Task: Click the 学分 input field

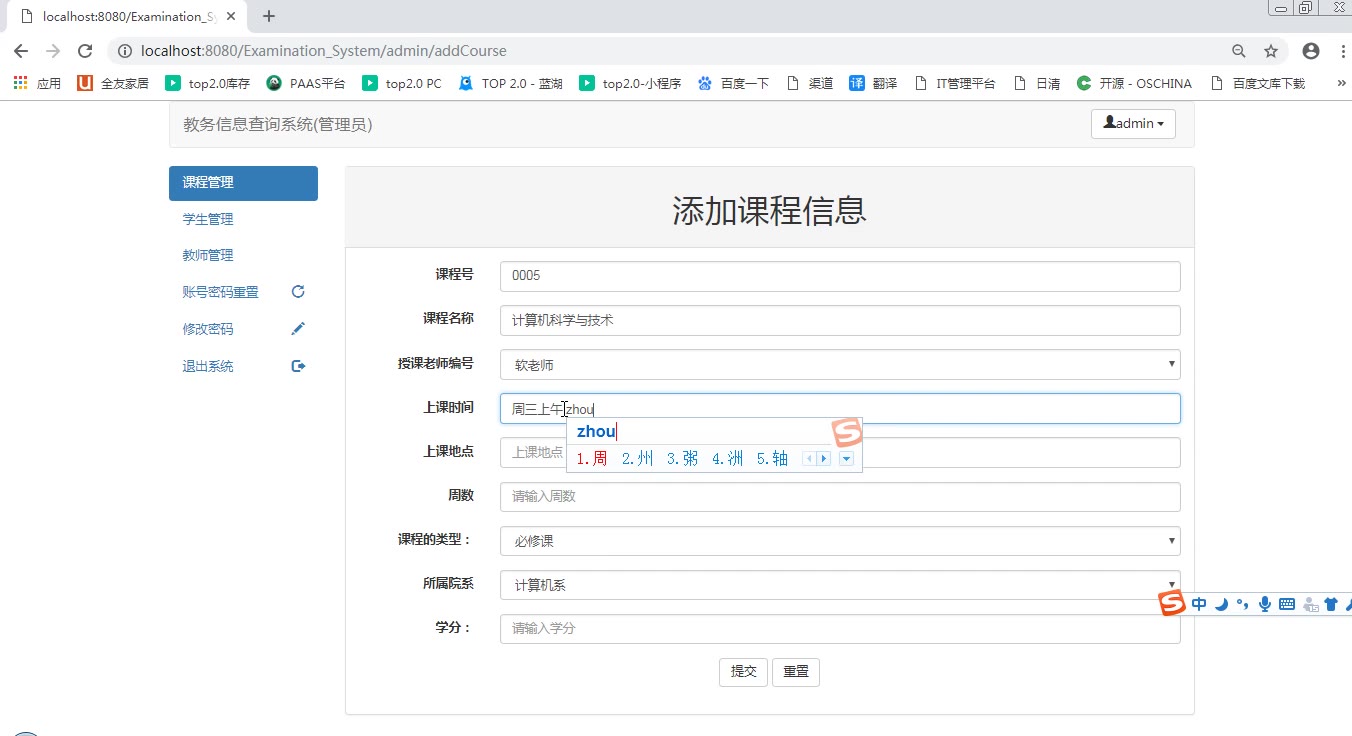Action: [x=840, y=628]
